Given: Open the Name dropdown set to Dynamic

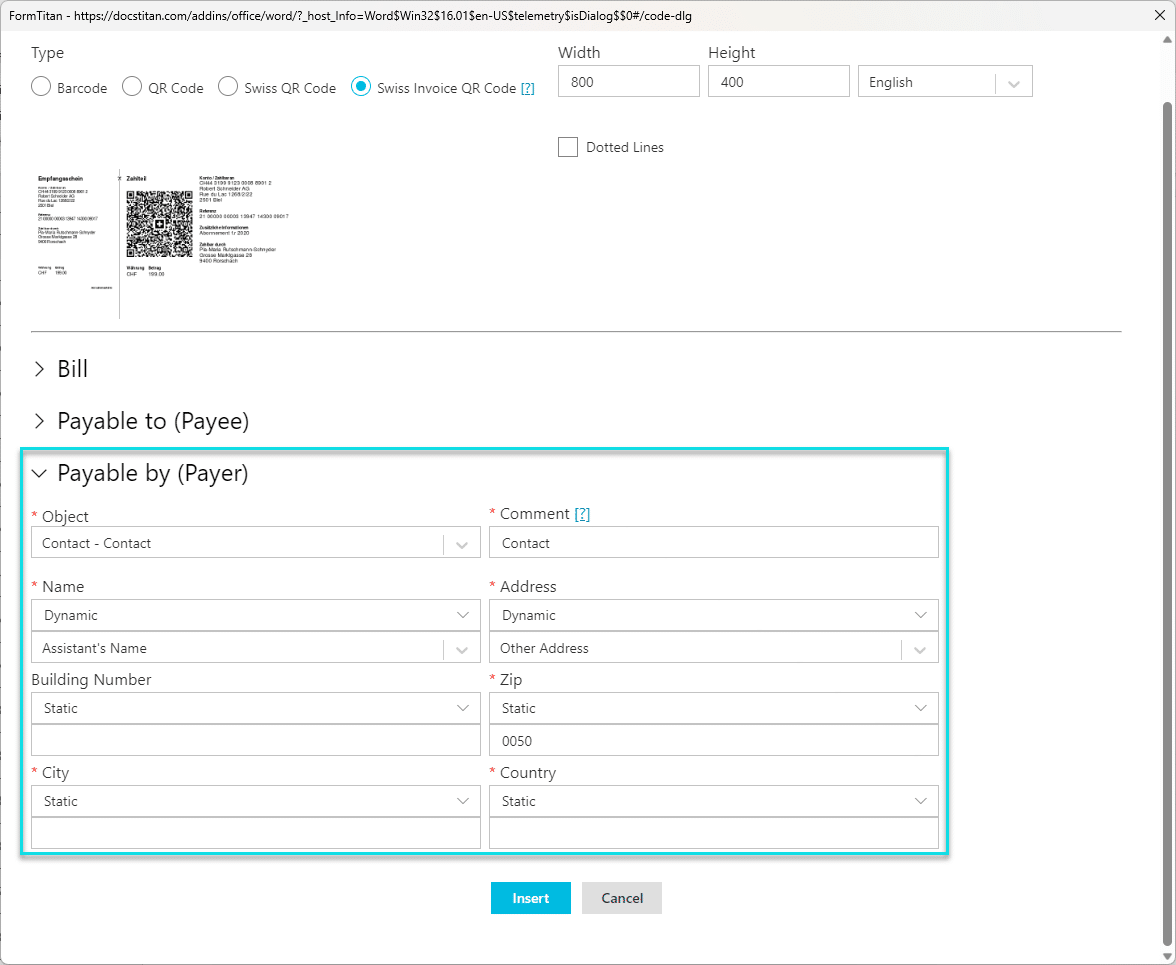Looking at the screenshot, I should (x=461, y=615).
